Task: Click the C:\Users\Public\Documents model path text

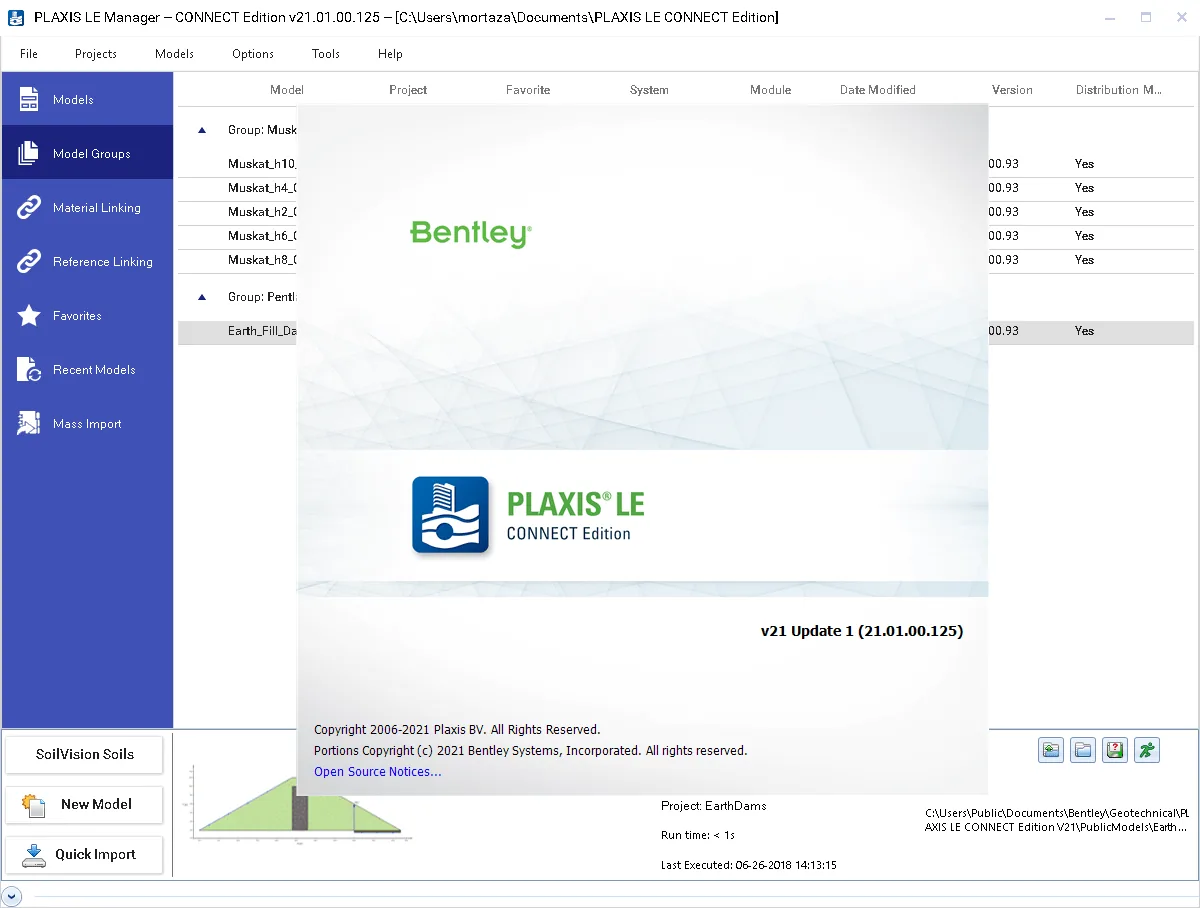Action: coord(1057,820)
